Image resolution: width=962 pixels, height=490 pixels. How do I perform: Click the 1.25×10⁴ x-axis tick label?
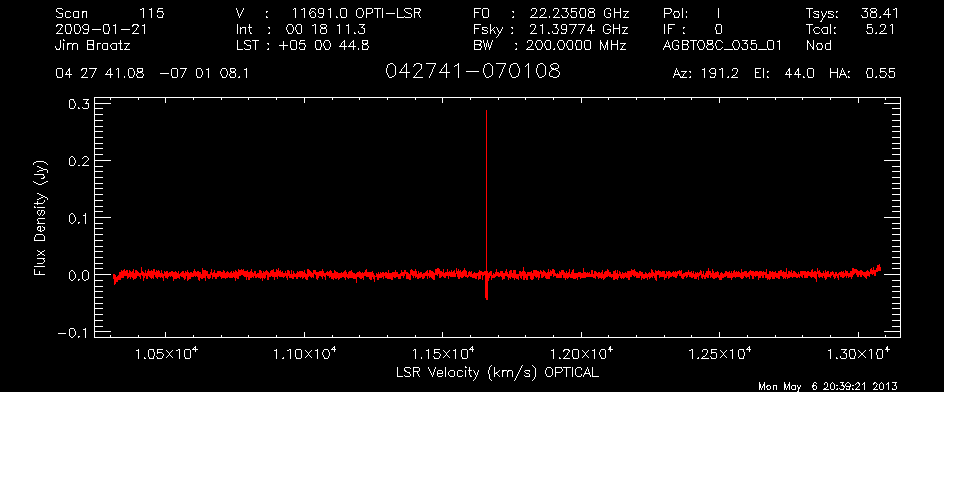[719, 354]
